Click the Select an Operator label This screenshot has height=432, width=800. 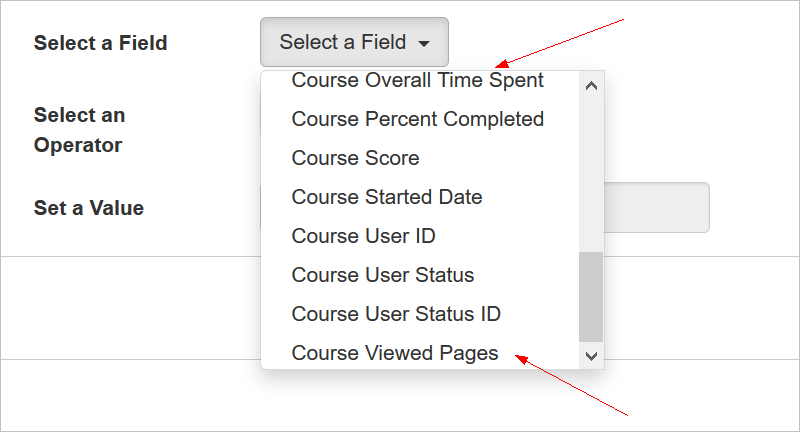click(78, 130)
